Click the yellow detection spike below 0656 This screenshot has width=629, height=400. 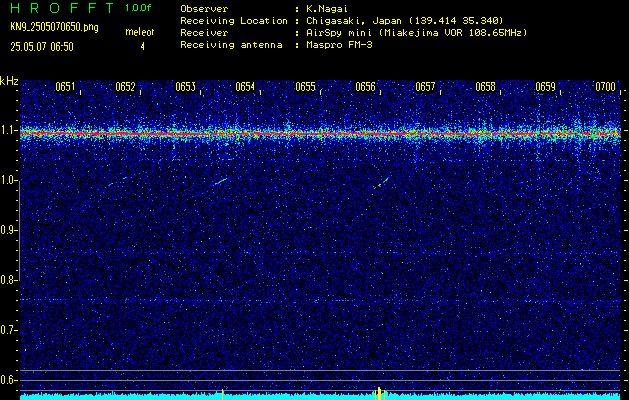tap(379, 393)
